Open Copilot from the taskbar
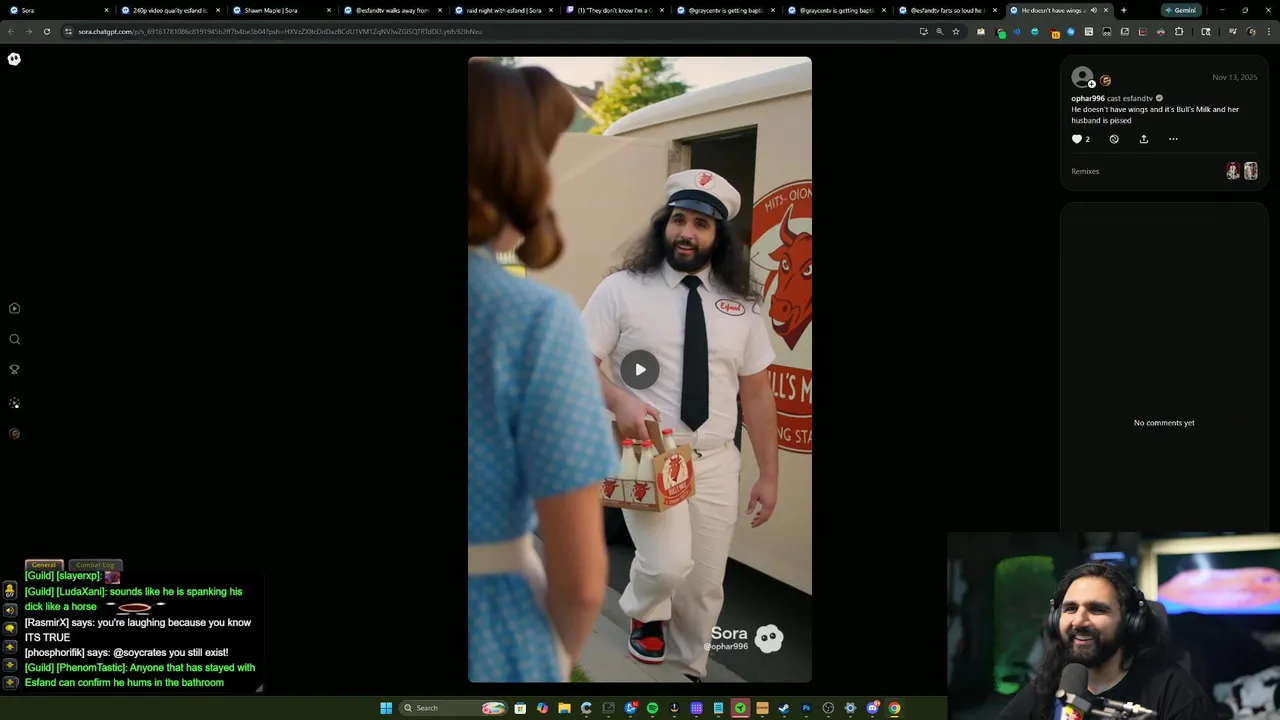Viewport: 1280px width, 720px height. coord(542,708)
